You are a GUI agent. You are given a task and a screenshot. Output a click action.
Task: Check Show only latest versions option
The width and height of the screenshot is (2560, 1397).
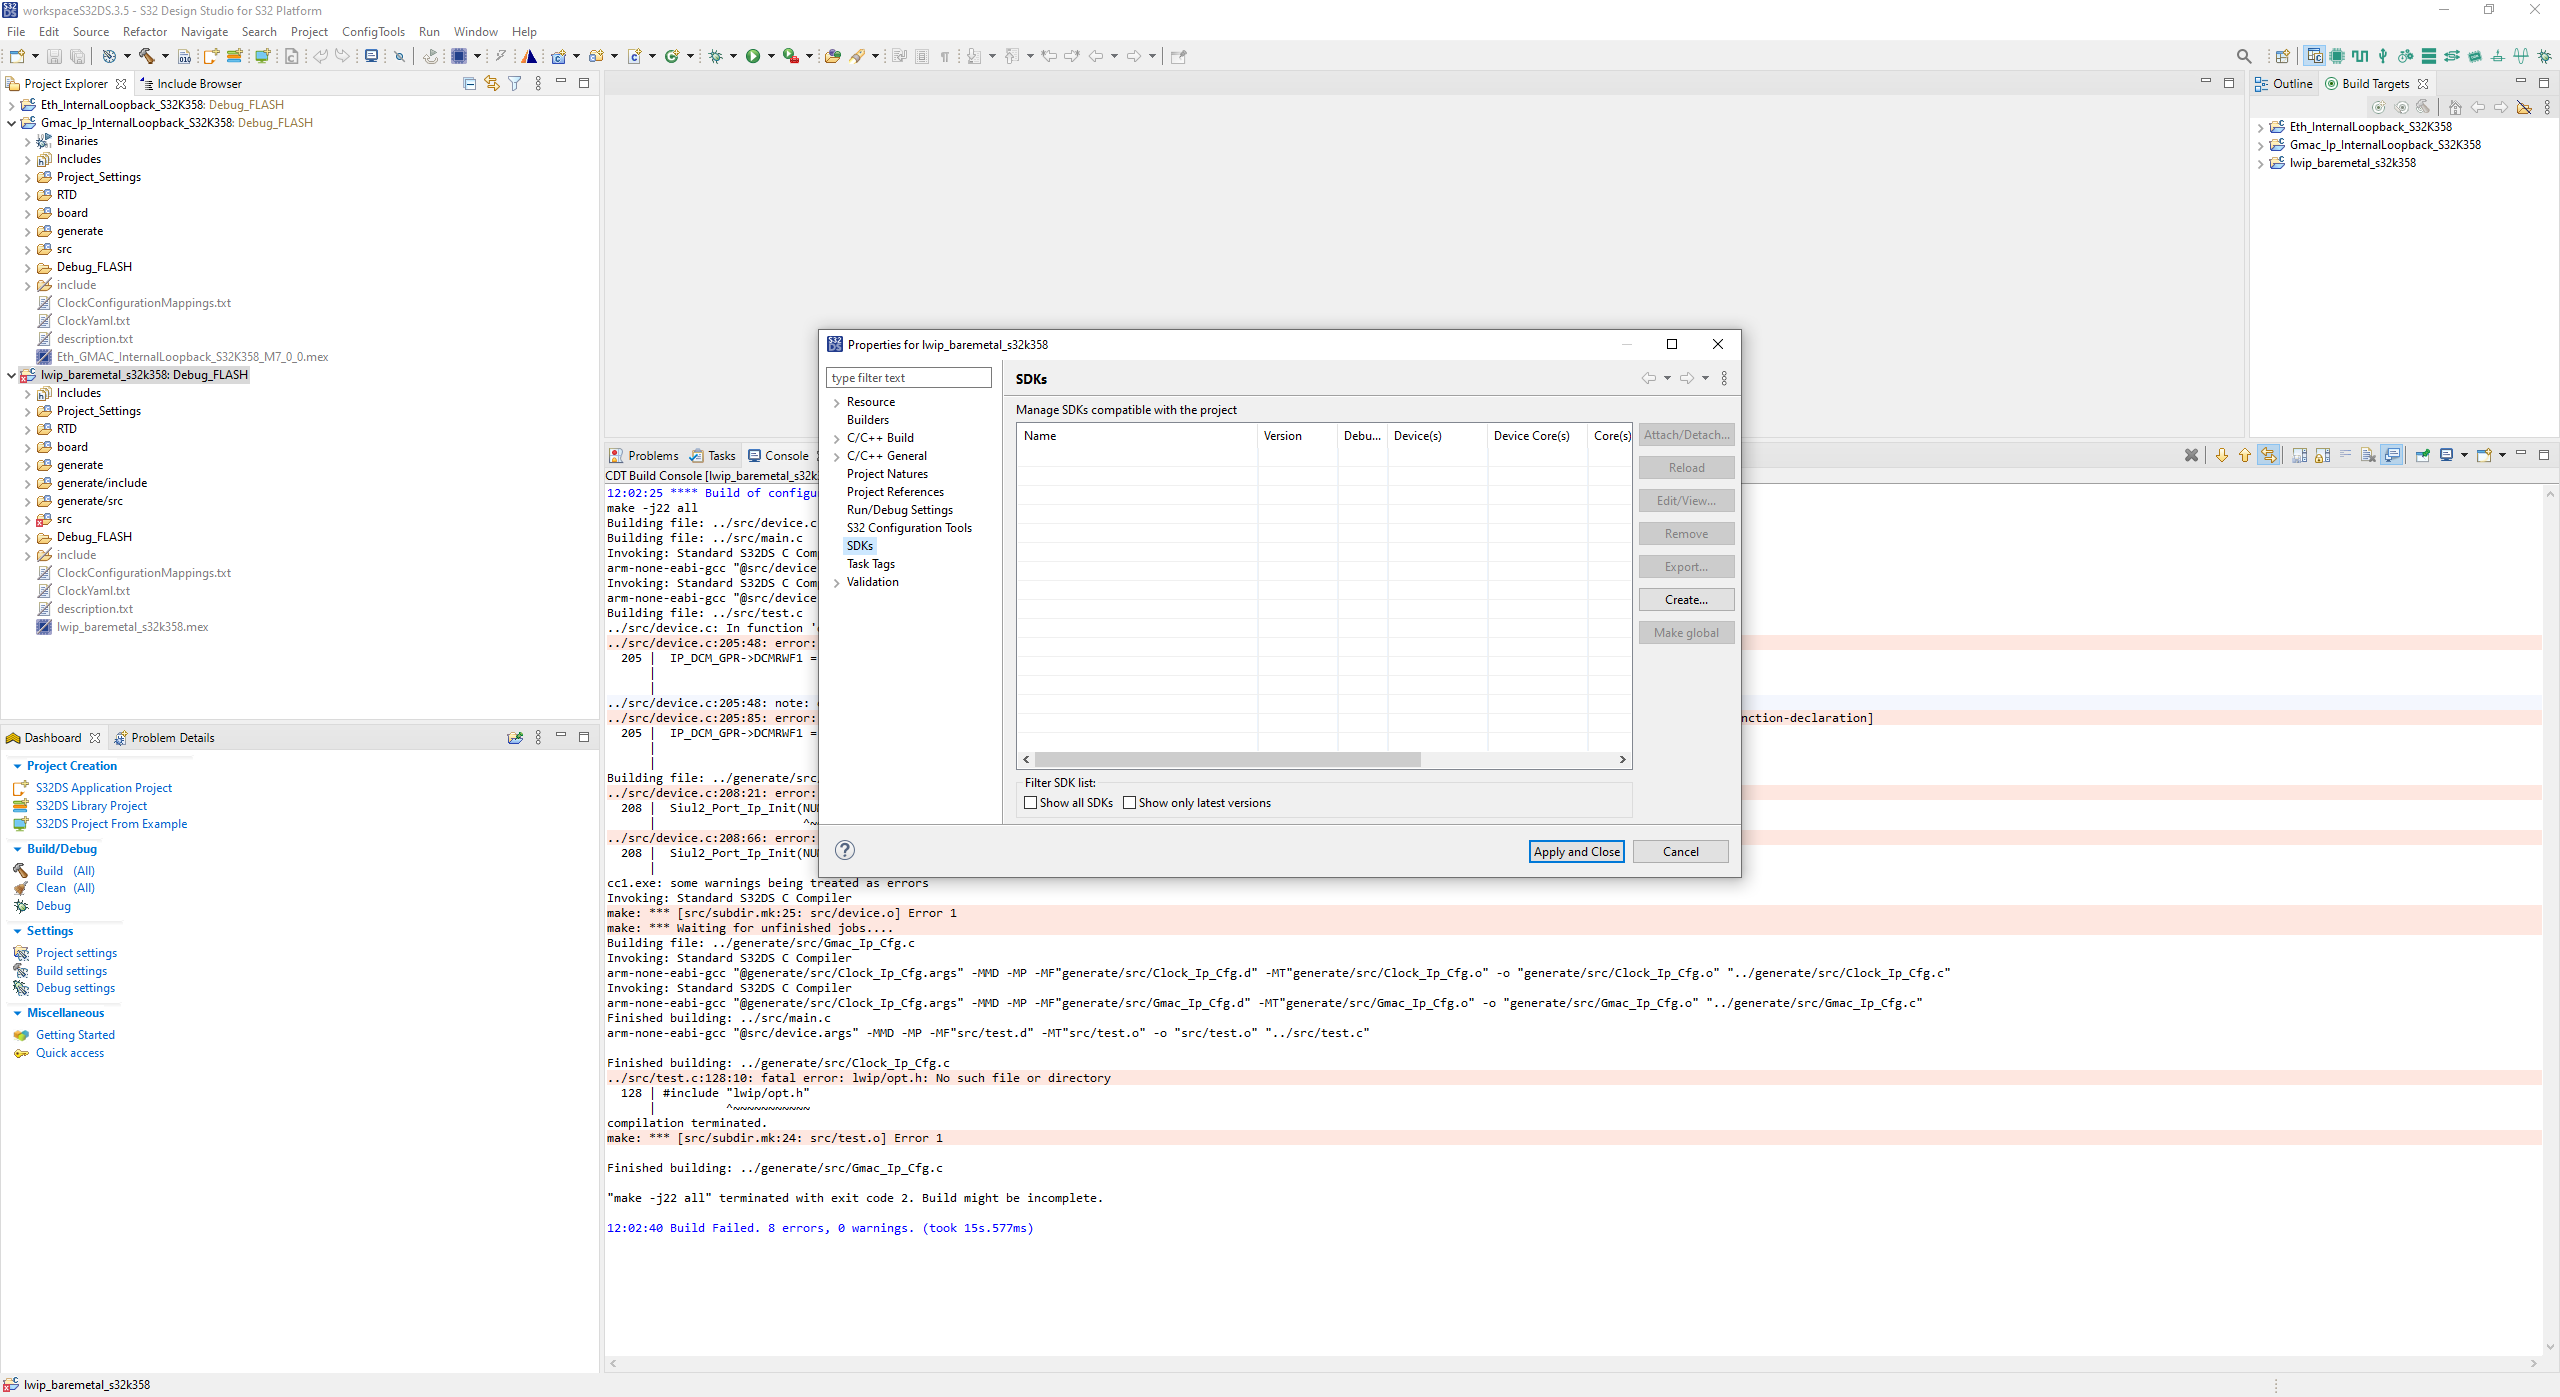[1129, 803]
